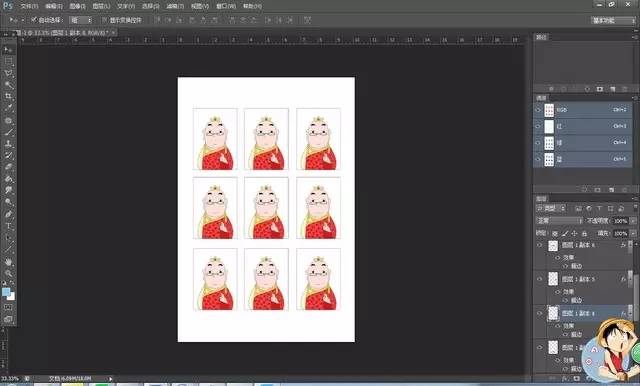The image size is (640, 386).
Task: Click lock all padlock icon
Action: [x=584, y=234]
